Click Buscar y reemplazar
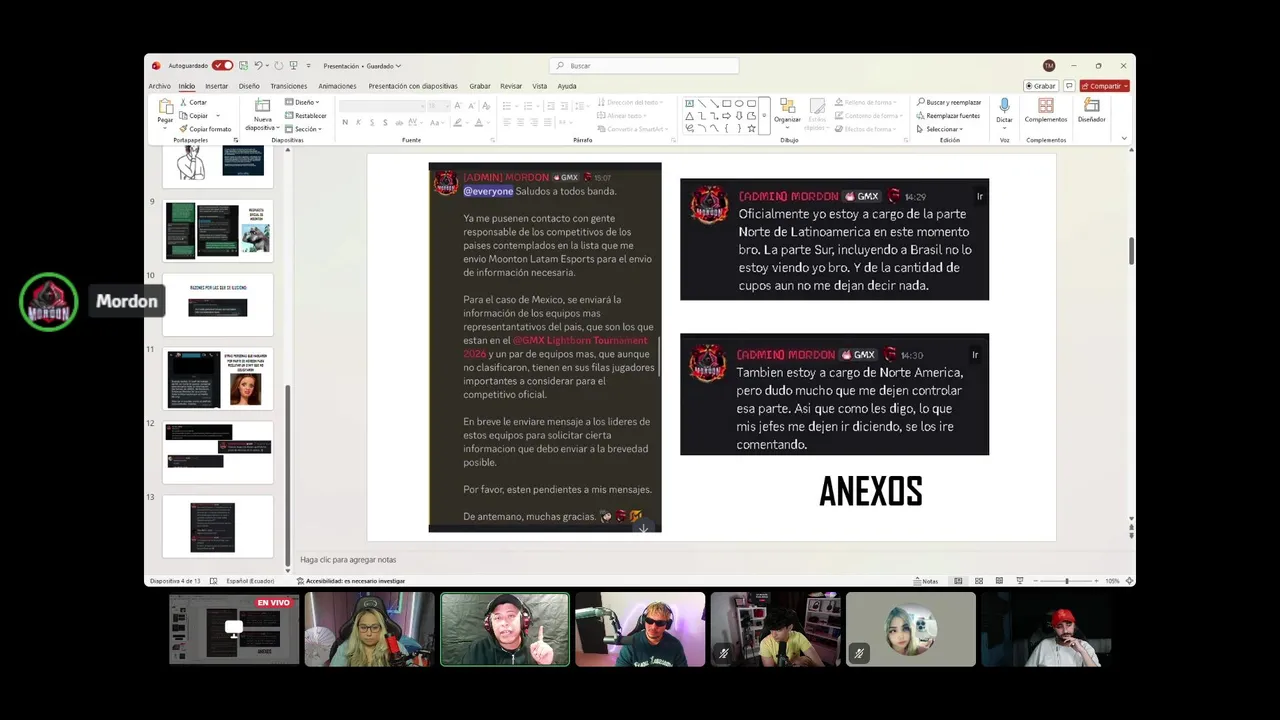1280x720 pixels. [948, 102]
